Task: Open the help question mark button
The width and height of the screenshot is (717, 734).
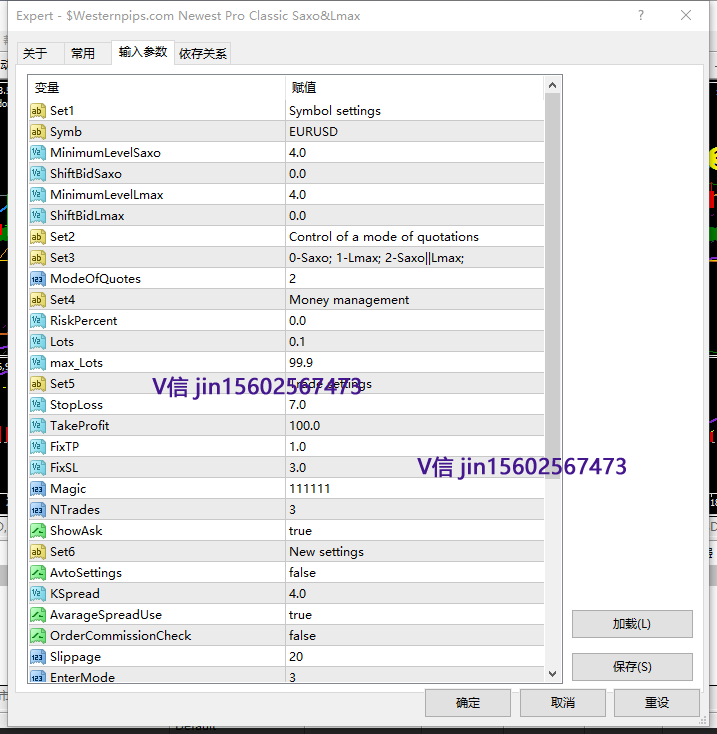Action: tap(641, 15)
